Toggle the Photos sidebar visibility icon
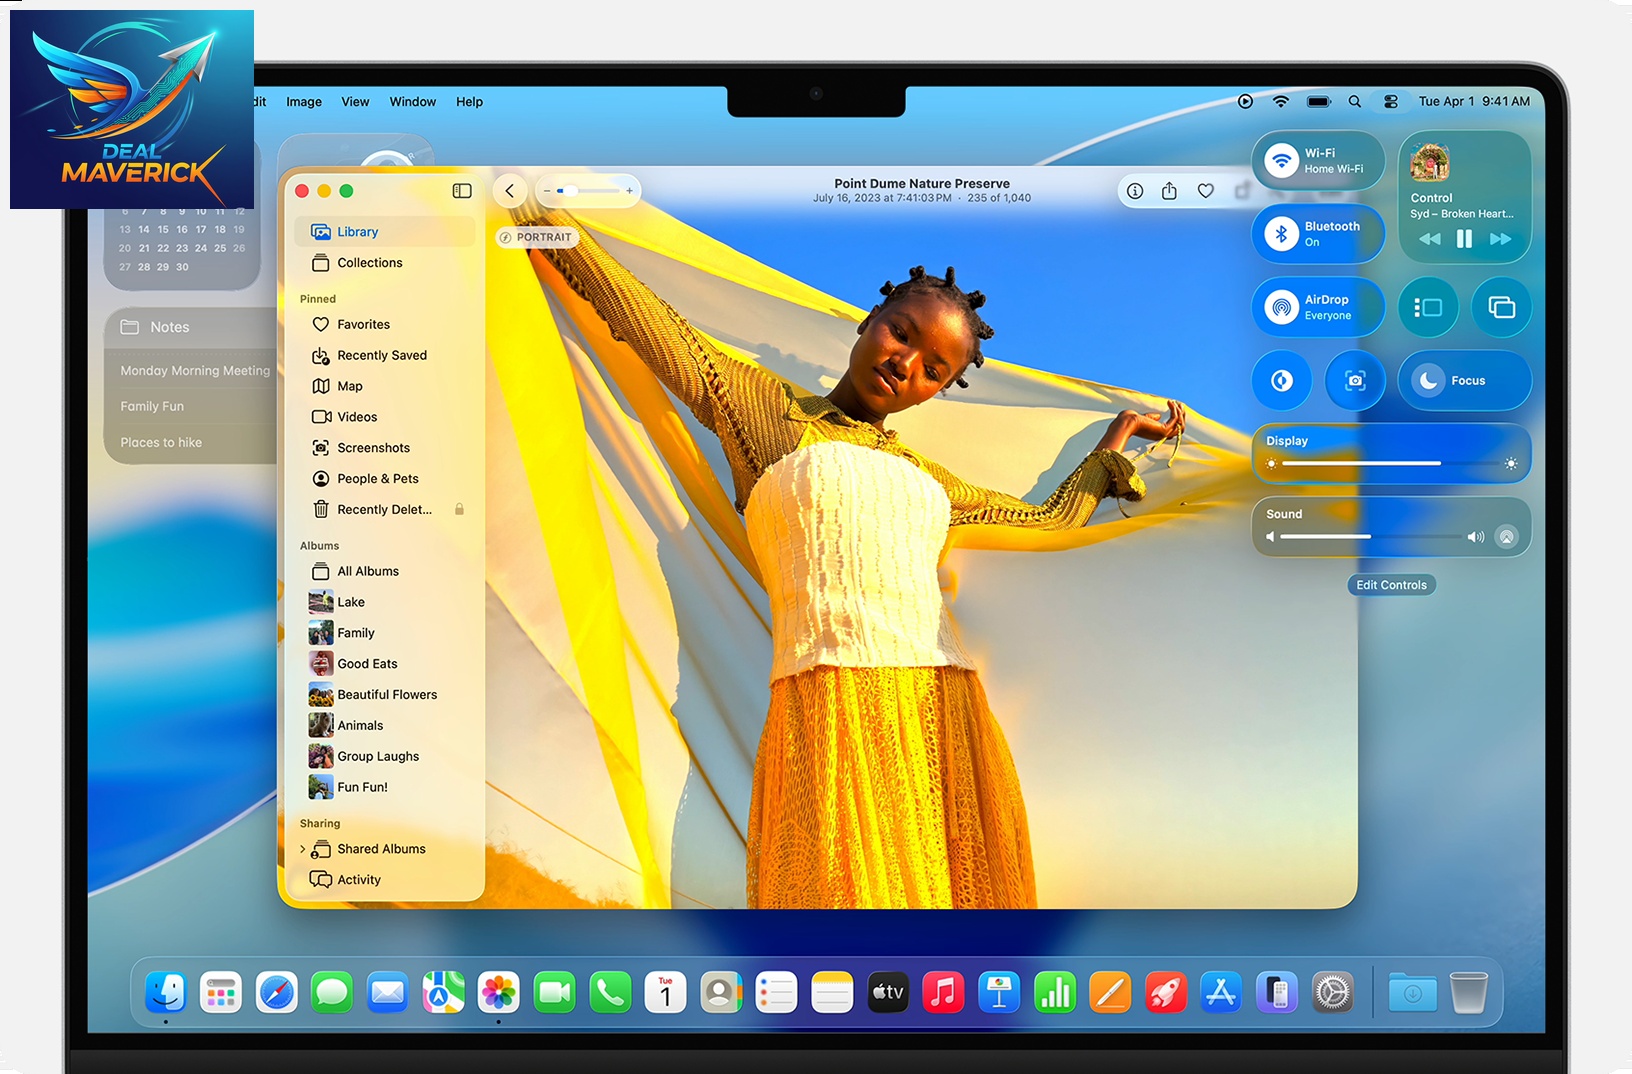The image size is (1632, 1074). click(x=462, y=191)
